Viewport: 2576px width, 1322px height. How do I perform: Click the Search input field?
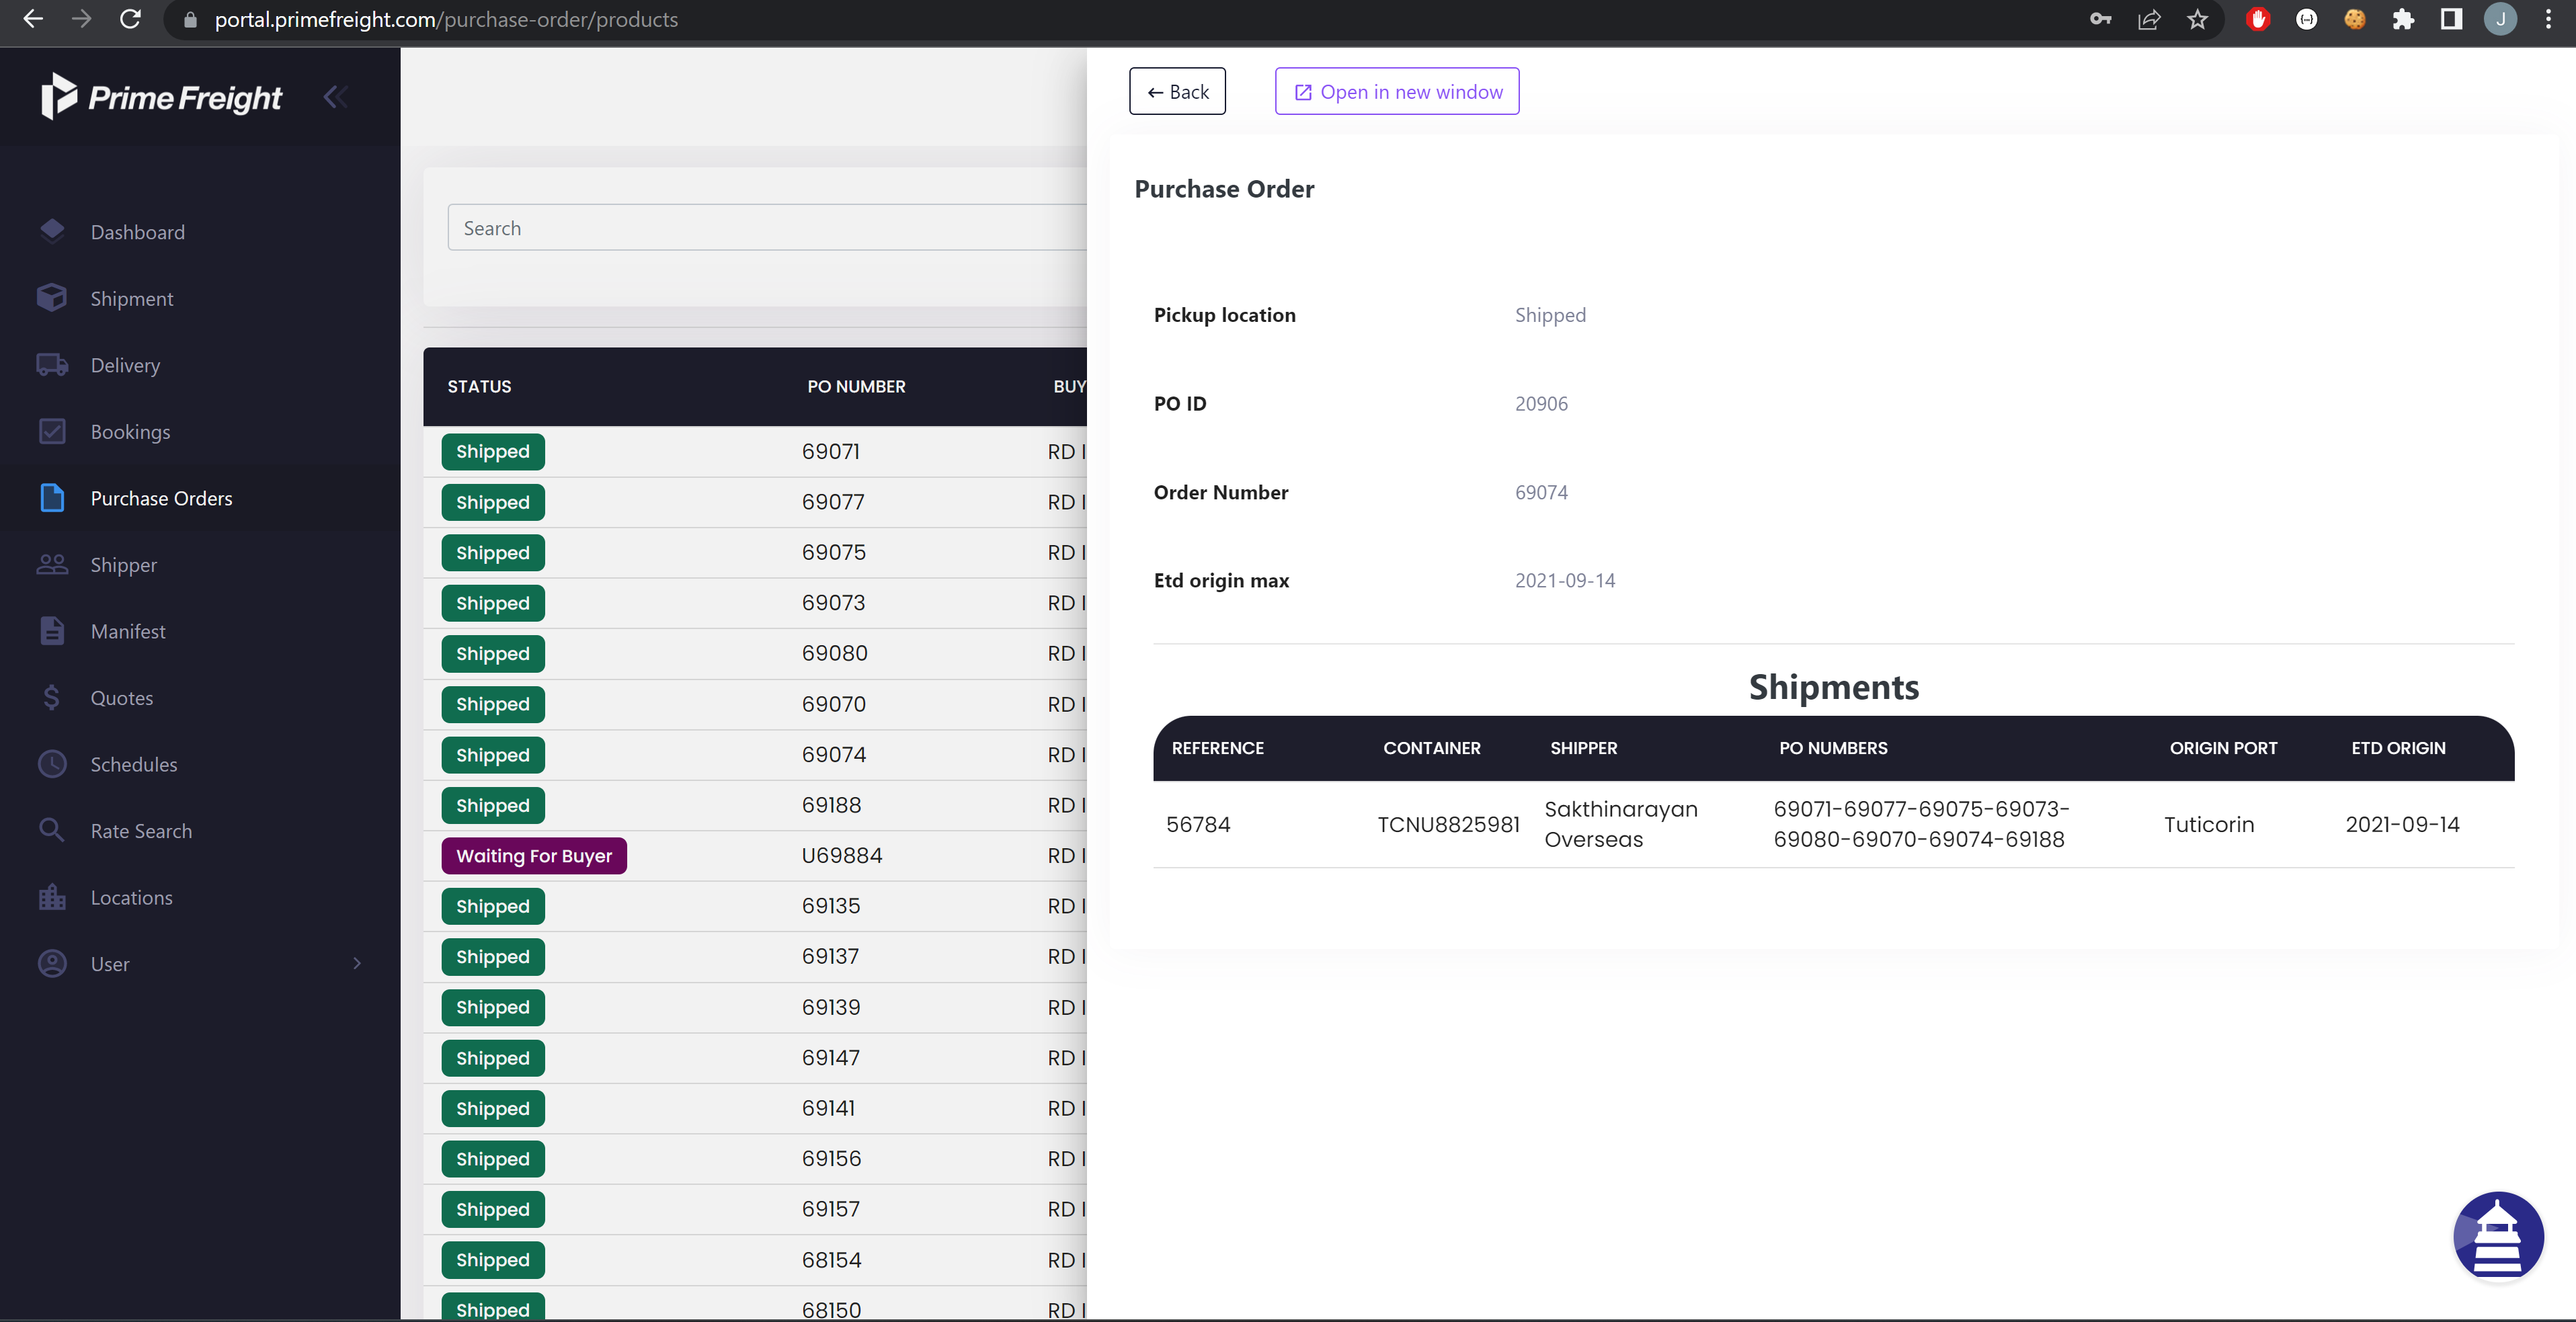pos(767,227)
